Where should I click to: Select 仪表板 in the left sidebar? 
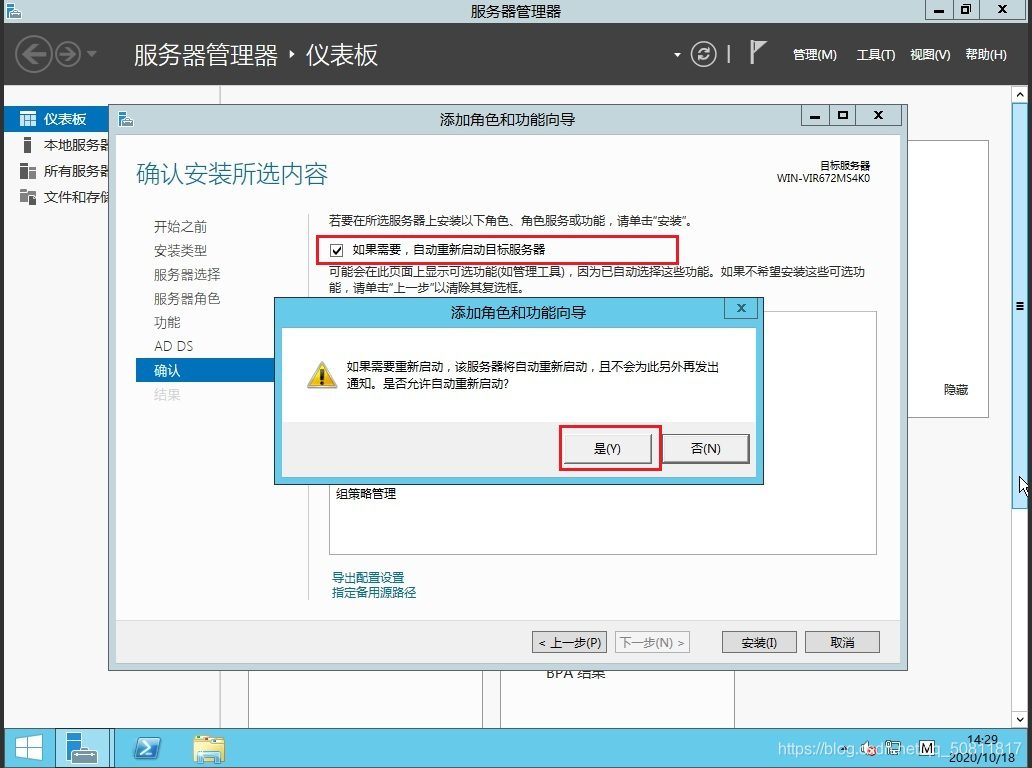click(x=57, y=118)
